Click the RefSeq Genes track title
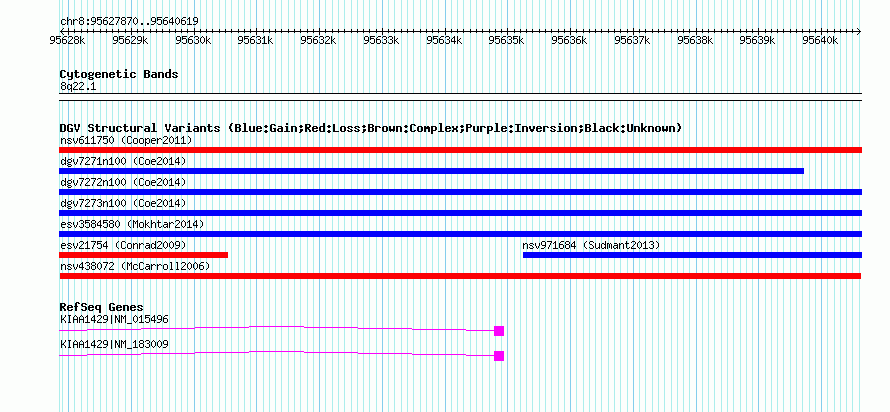 coord(102,308)
